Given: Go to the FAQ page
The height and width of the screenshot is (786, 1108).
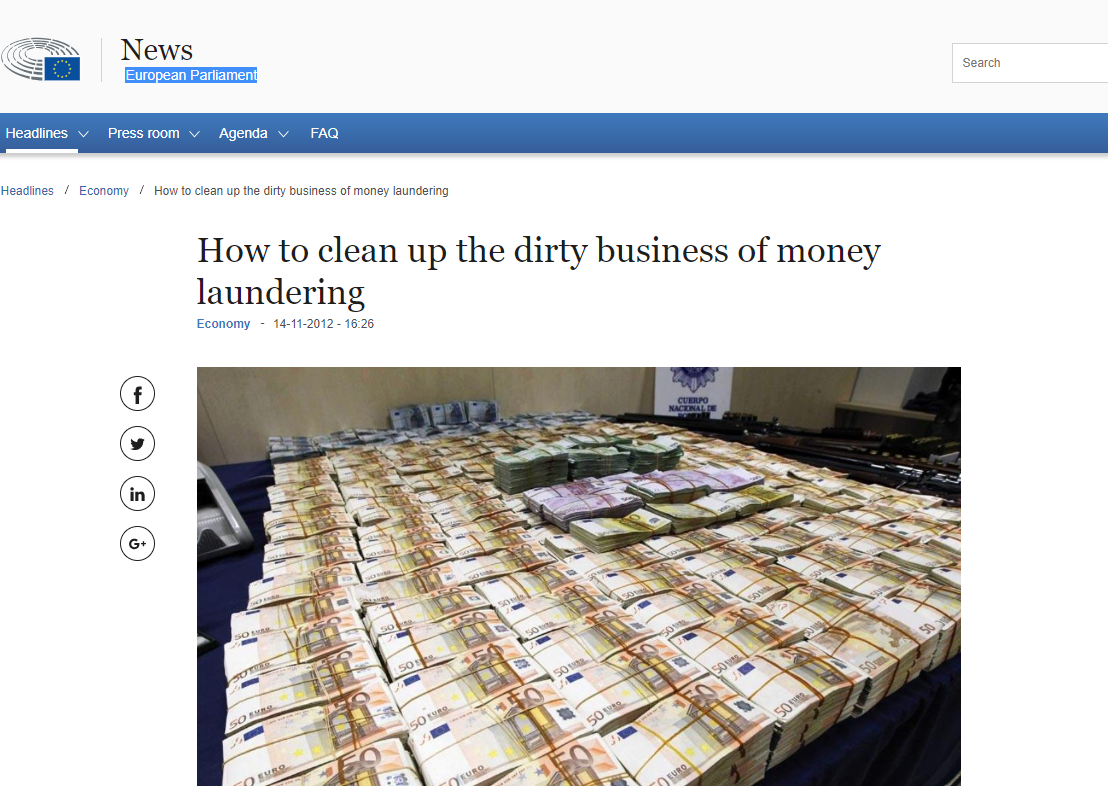Looking at the screenshot, I should (x=324, y=133).
